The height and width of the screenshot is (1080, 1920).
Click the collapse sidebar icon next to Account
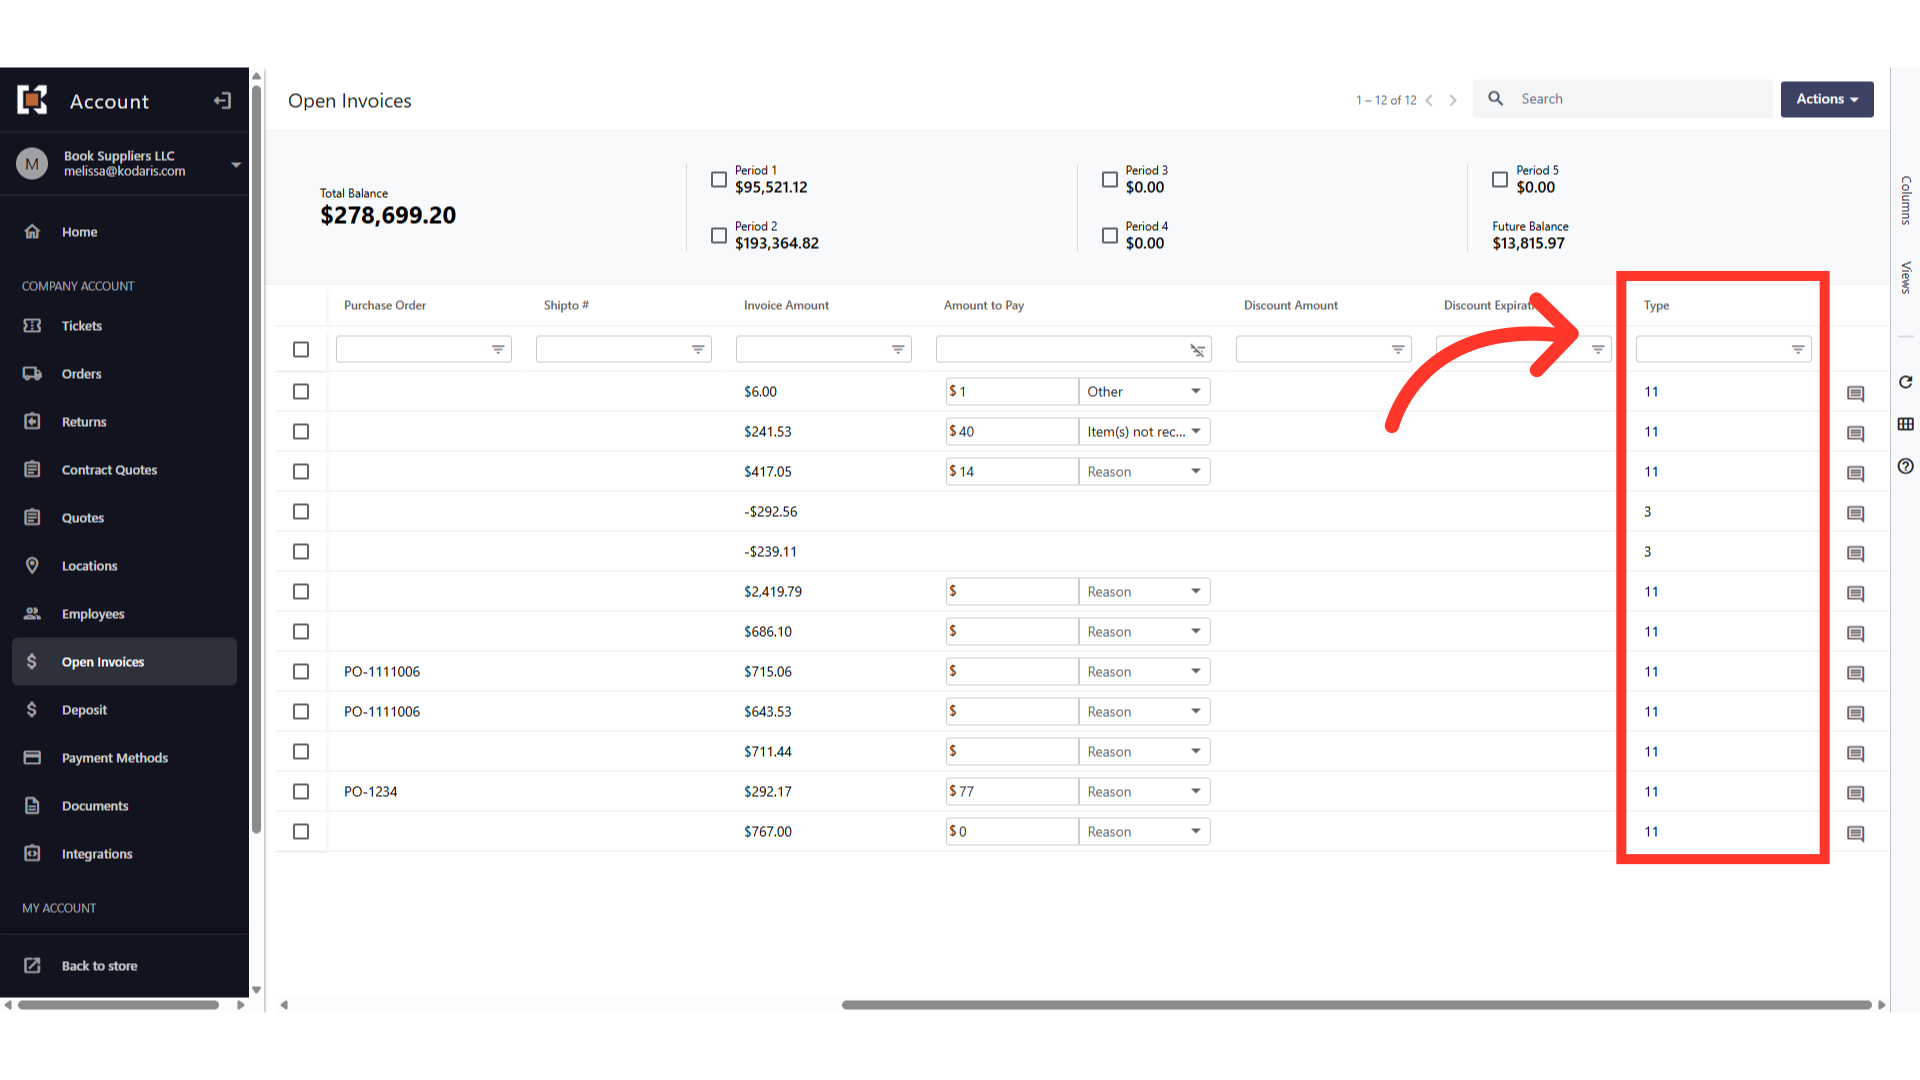(x=222, y=101)
